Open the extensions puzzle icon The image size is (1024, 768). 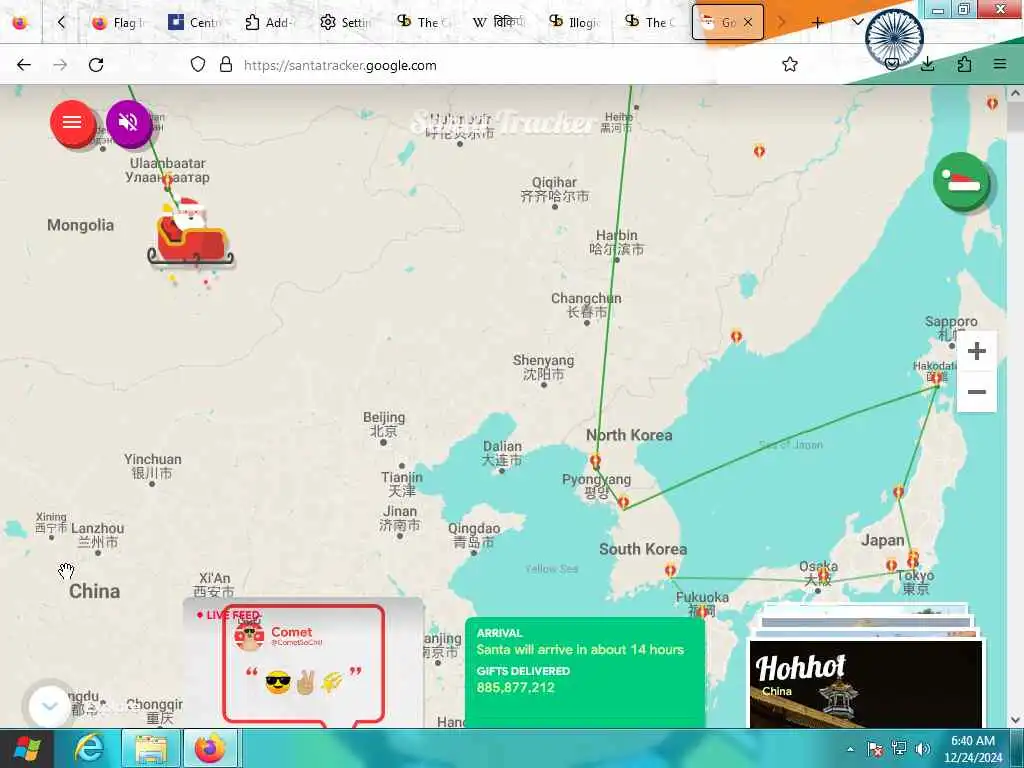tap(964, 65)
